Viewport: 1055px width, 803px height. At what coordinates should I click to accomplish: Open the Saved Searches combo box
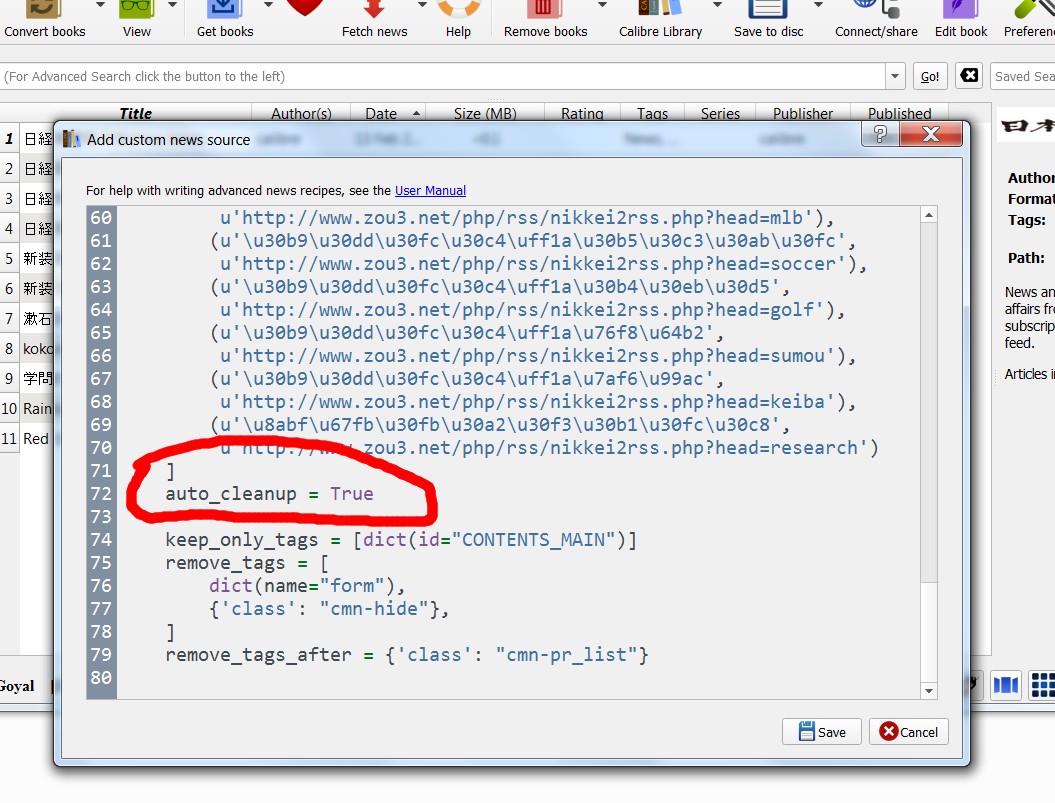click(1023, 76)
